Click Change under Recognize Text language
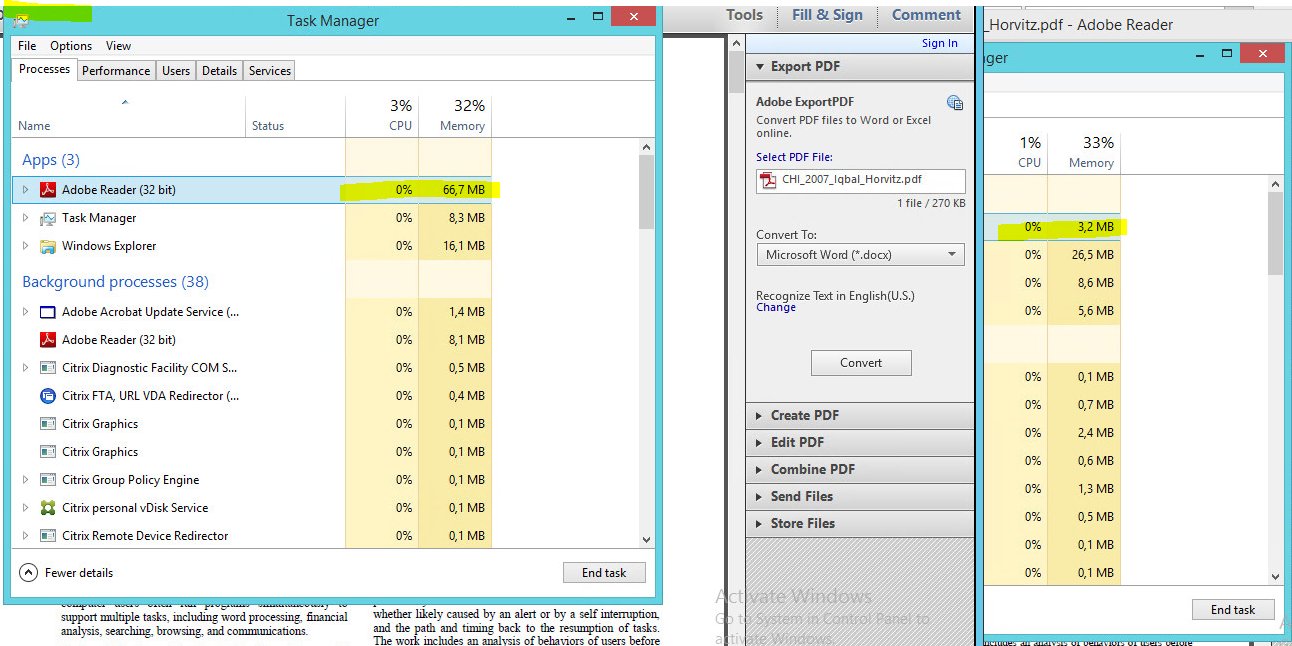The height and width of the screenshot is (646, 1292). (x=776, y=308)
